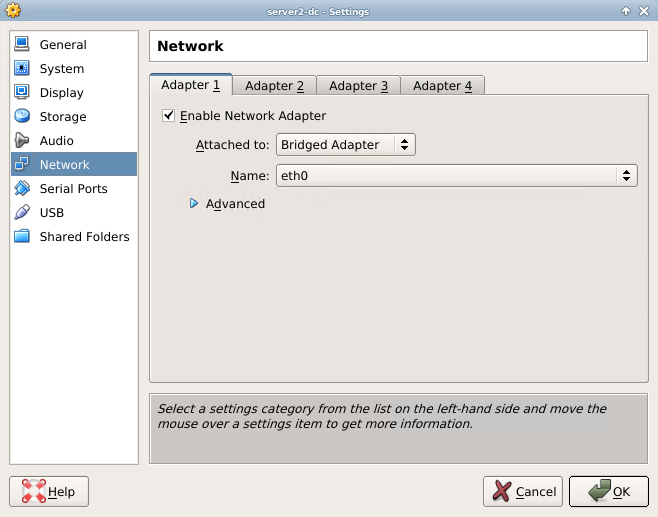
Task: Click the Name label
Action: click(x=250, y=176)
